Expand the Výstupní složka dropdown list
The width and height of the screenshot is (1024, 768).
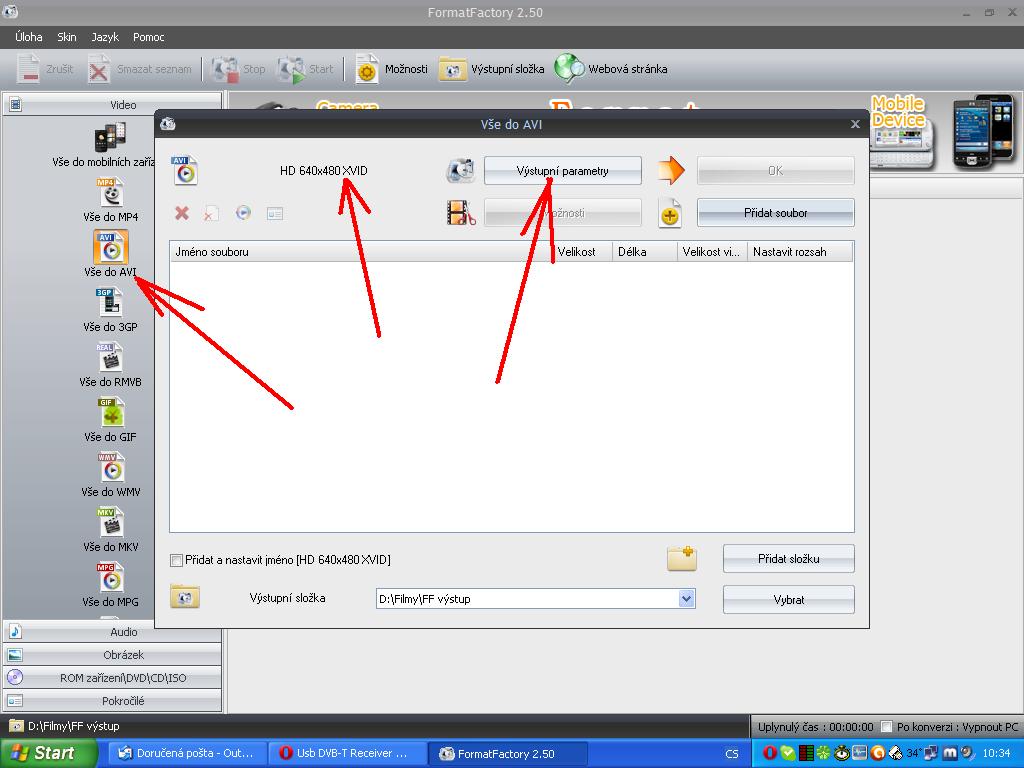pyautogui.click(x=686, y=599)
